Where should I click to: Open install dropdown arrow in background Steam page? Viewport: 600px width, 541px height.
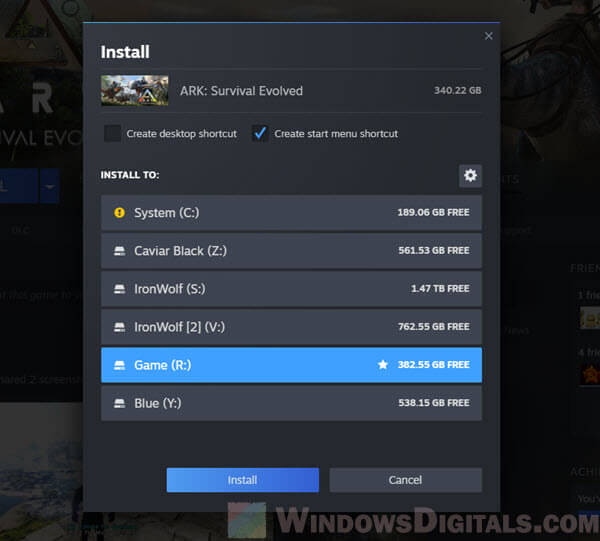(x=49, y=186)
